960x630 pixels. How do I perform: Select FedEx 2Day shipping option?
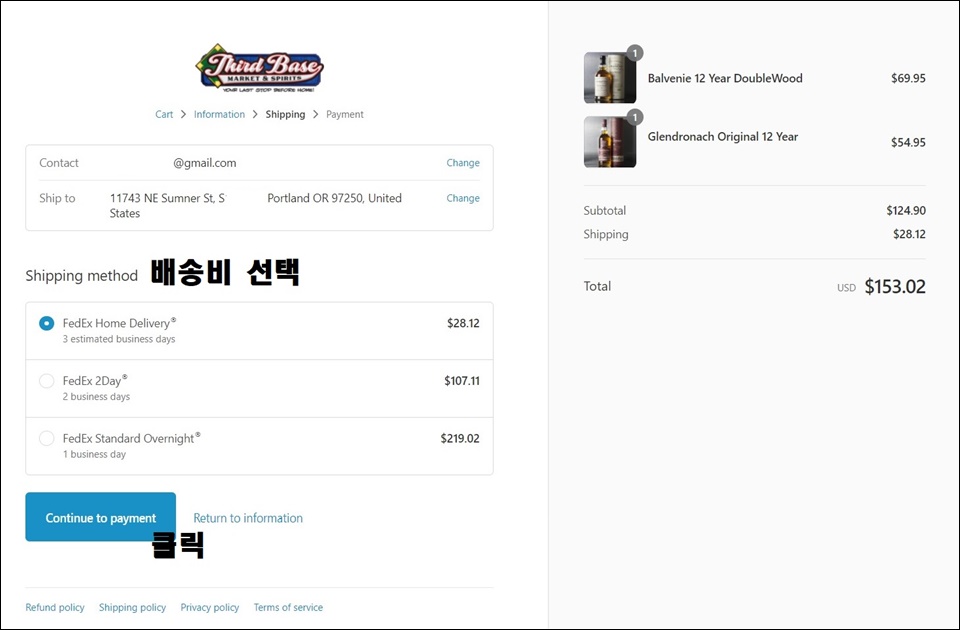click(x=47, y=381)
